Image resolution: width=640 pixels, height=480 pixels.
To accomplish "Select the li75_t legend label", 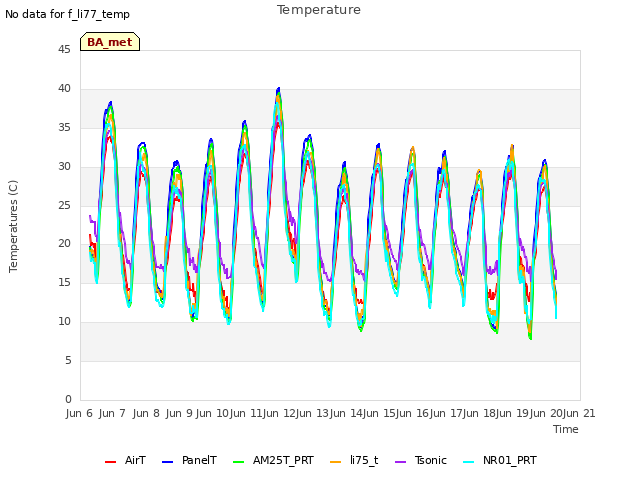I will click(x=364, y=460).
